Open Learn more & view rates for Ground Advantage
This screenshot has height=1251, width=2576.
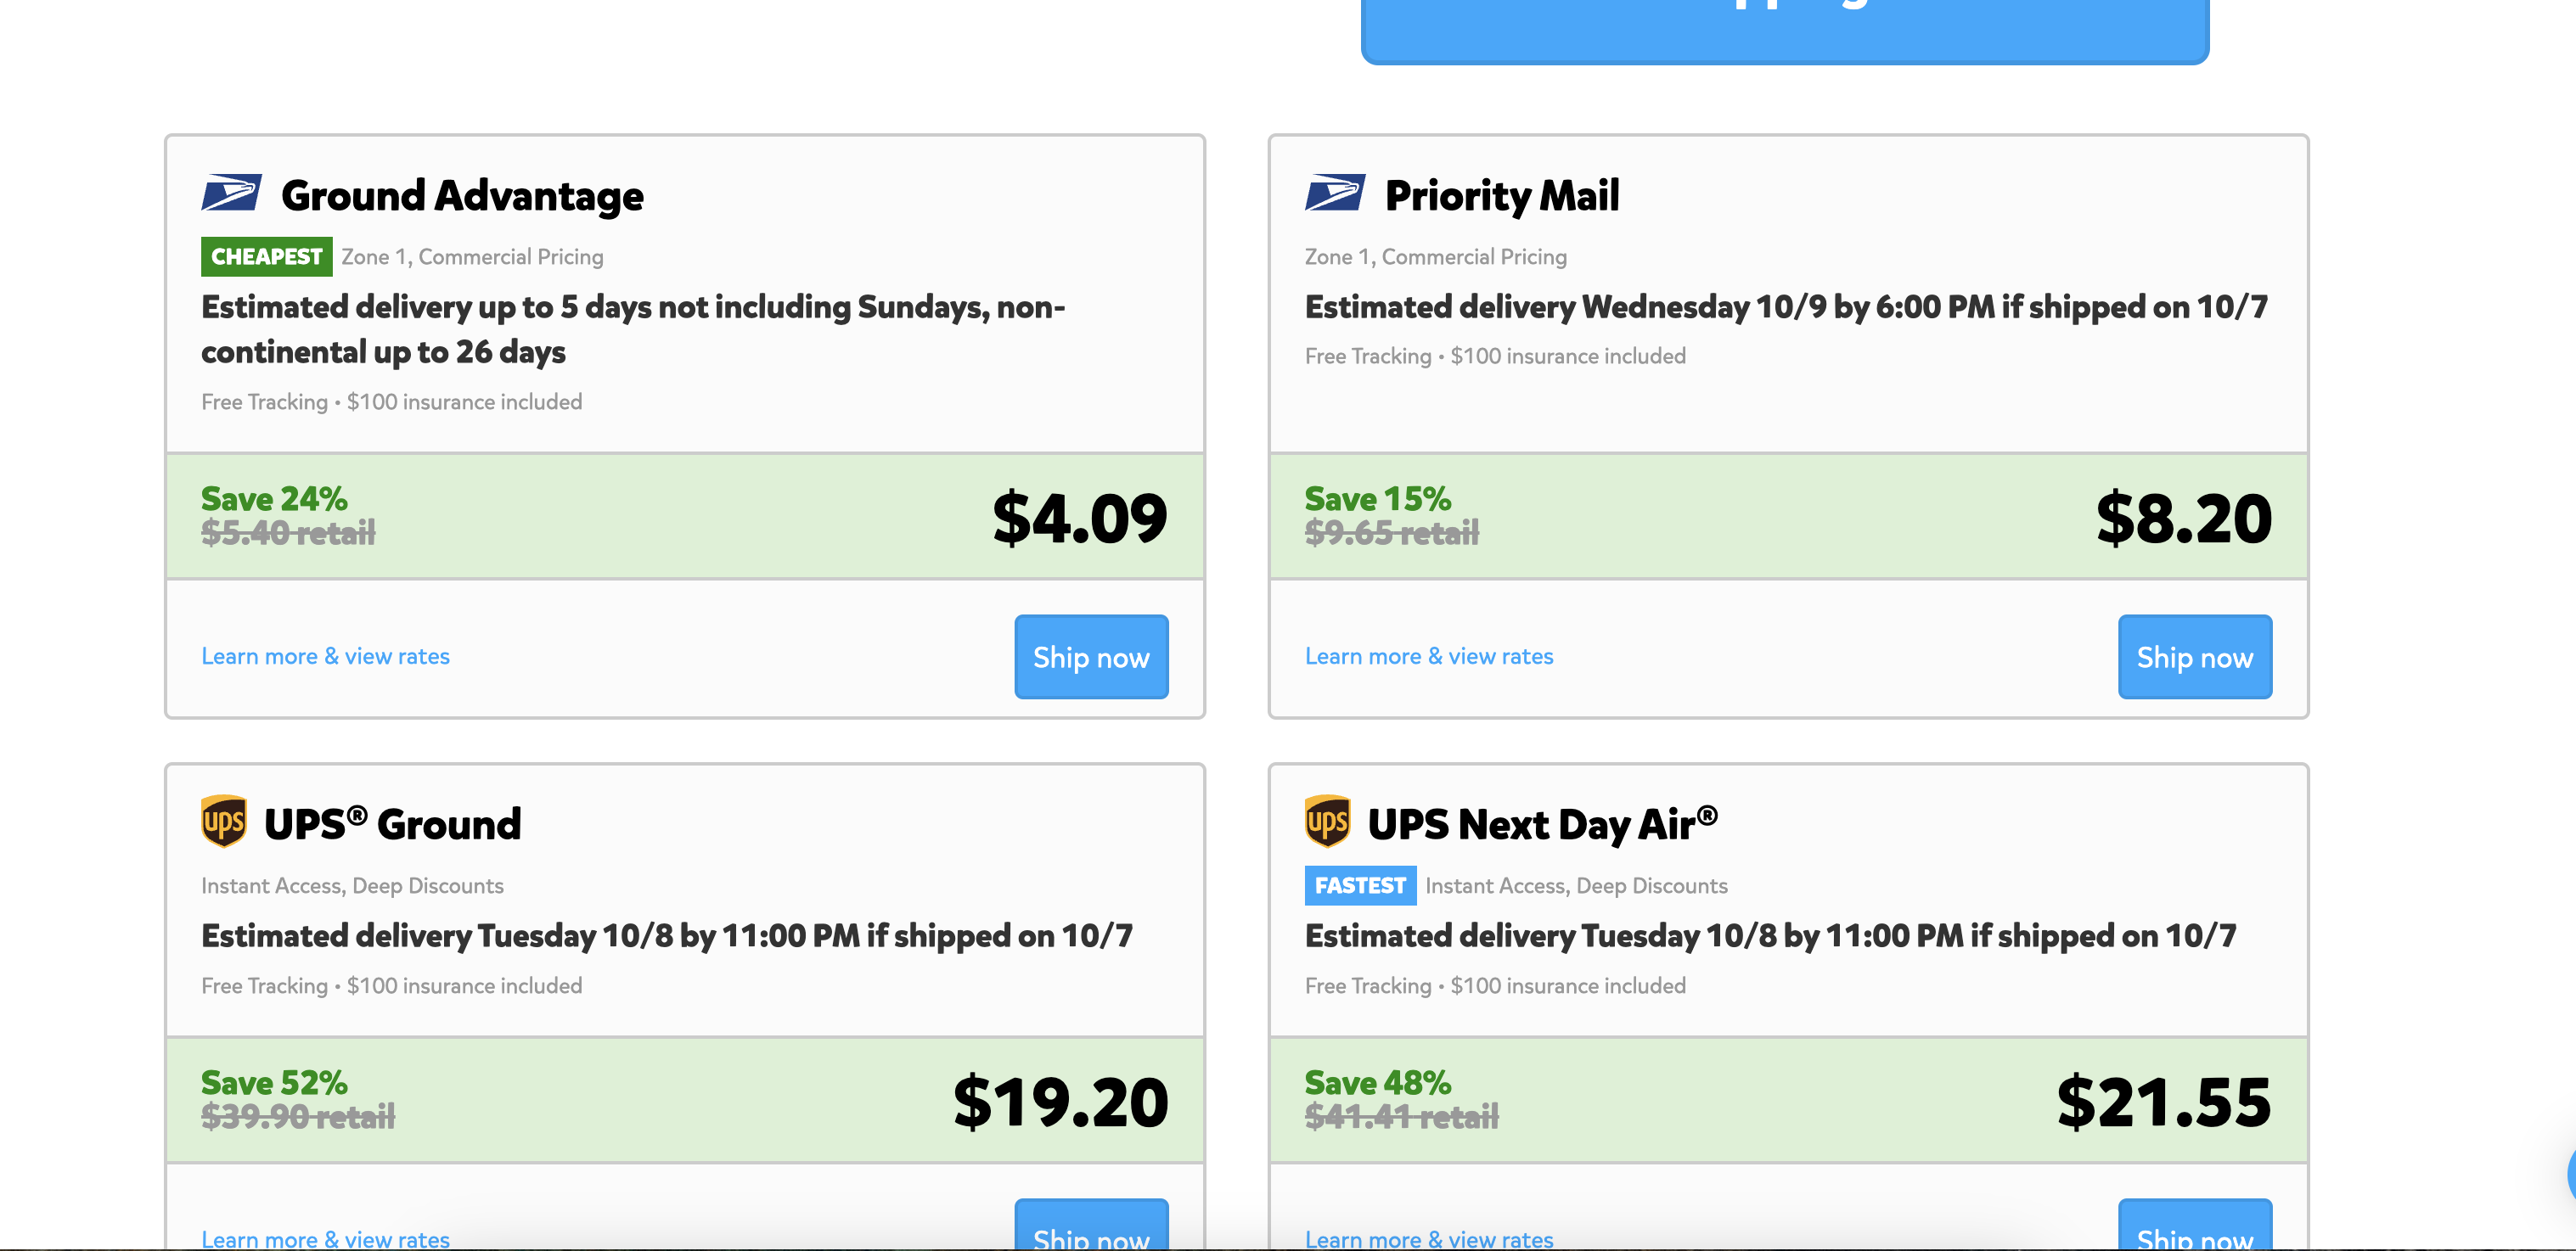click(x=325, y=656)
